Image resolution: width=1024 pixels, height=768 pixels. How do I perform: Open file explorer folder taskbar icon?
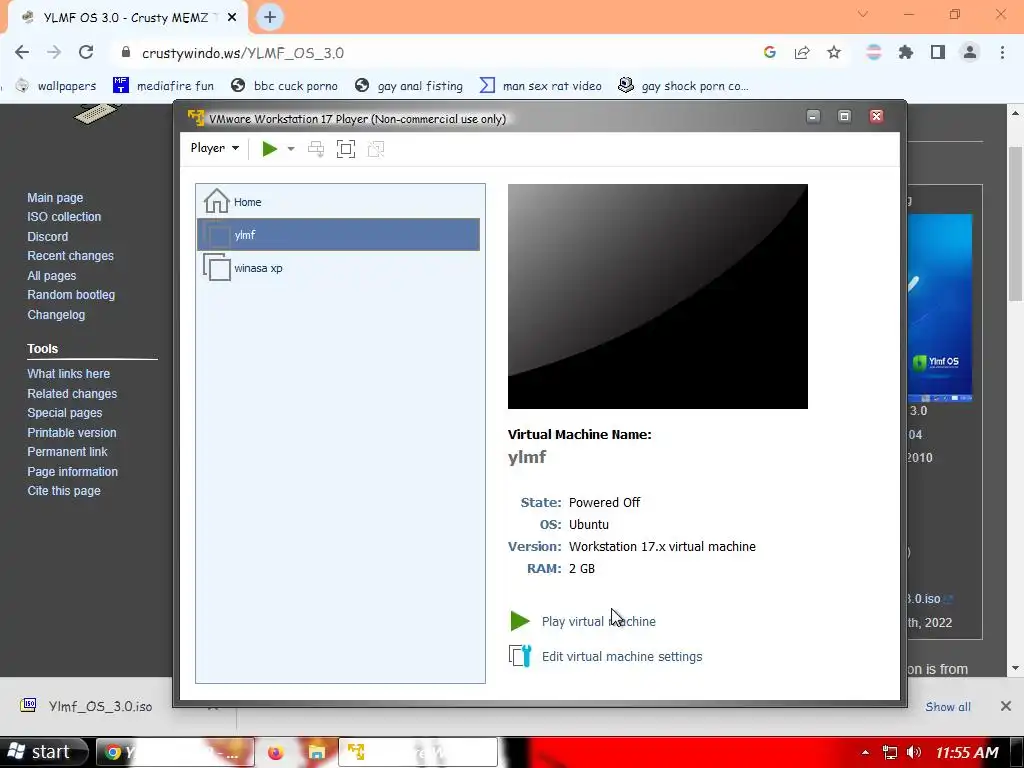click(x=317, y=752)
